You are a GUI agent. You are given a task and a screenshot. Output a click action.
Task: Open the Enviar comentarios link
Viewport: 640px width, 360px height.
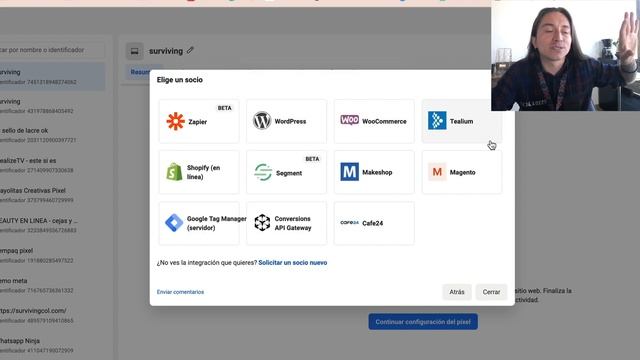(180, 292)
